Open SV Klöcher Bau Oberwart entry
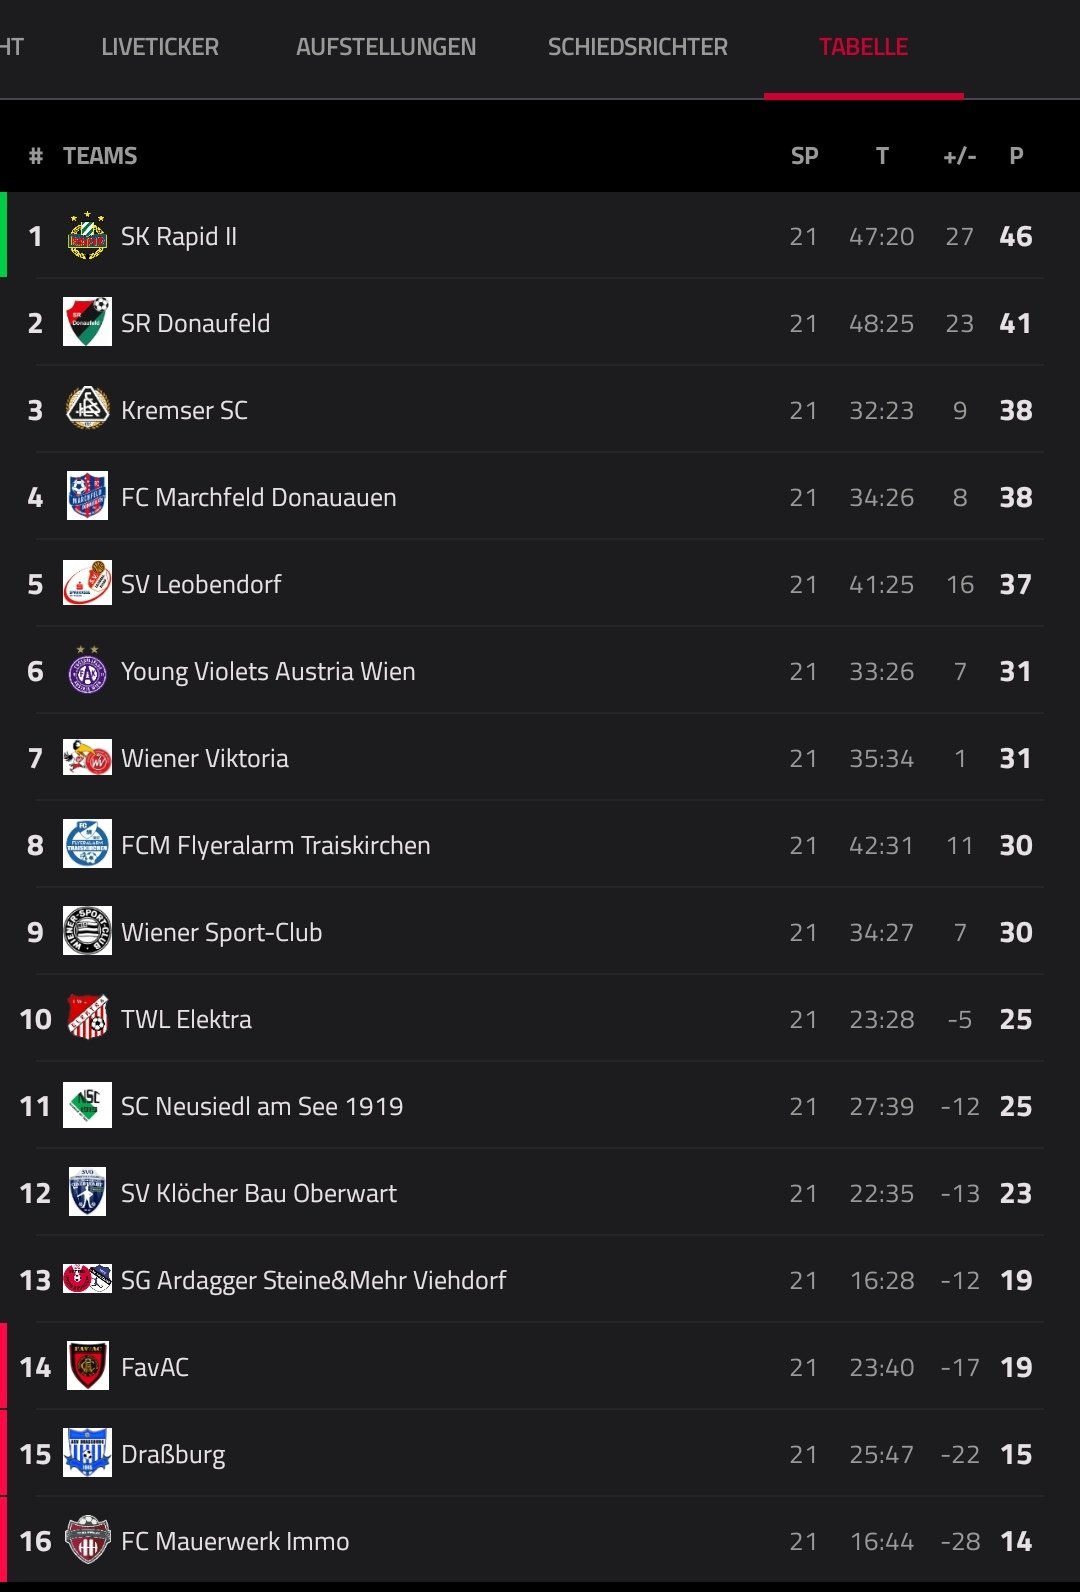 coord(259,1193)
